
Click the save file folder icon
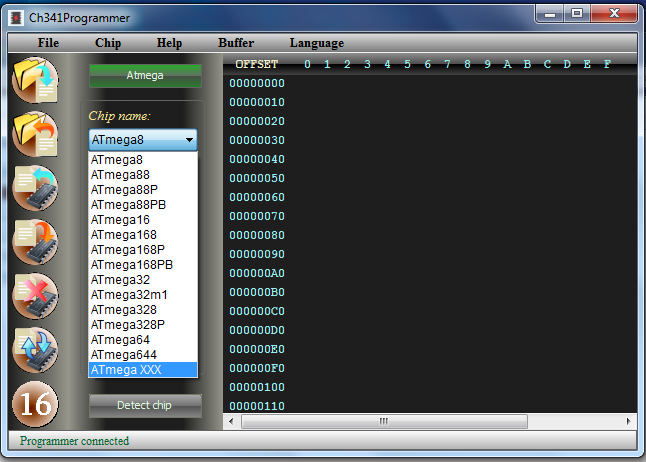coord(35,134)
